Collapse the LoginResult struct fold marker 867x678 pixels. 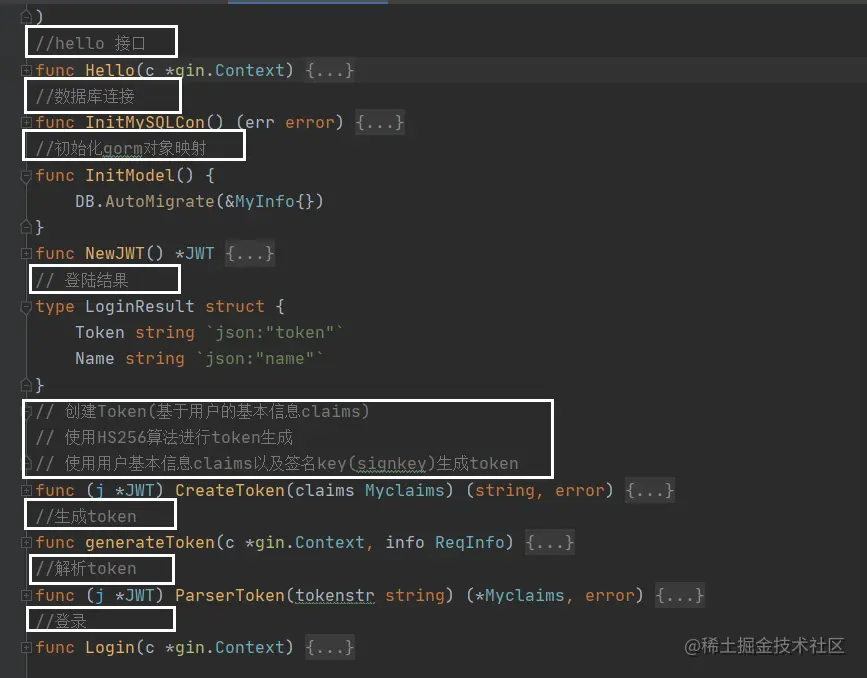click(26, 307)
